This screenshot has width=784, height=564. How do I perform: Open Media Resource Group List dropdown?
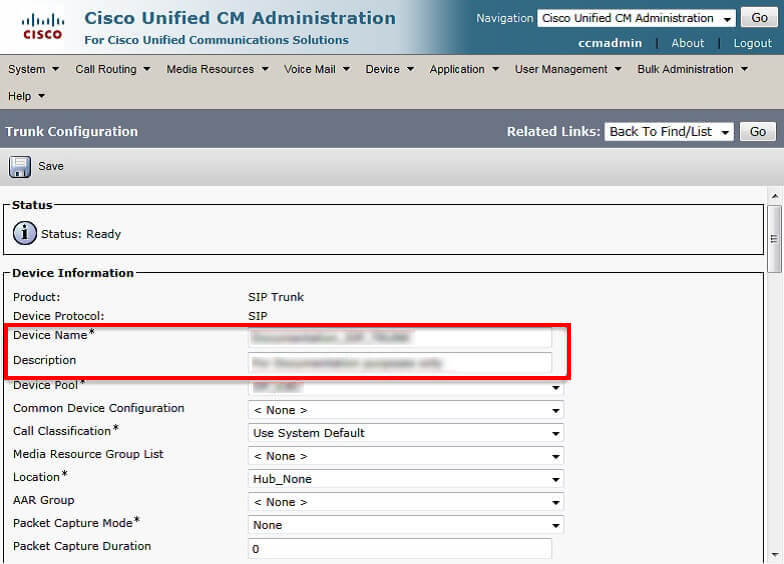(x=406, y=456)
